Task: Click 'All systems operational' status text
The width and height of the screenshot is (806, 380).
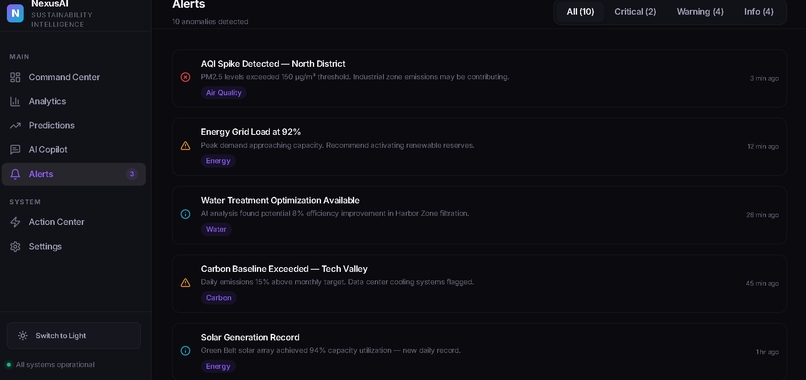Action: point(55,365)
